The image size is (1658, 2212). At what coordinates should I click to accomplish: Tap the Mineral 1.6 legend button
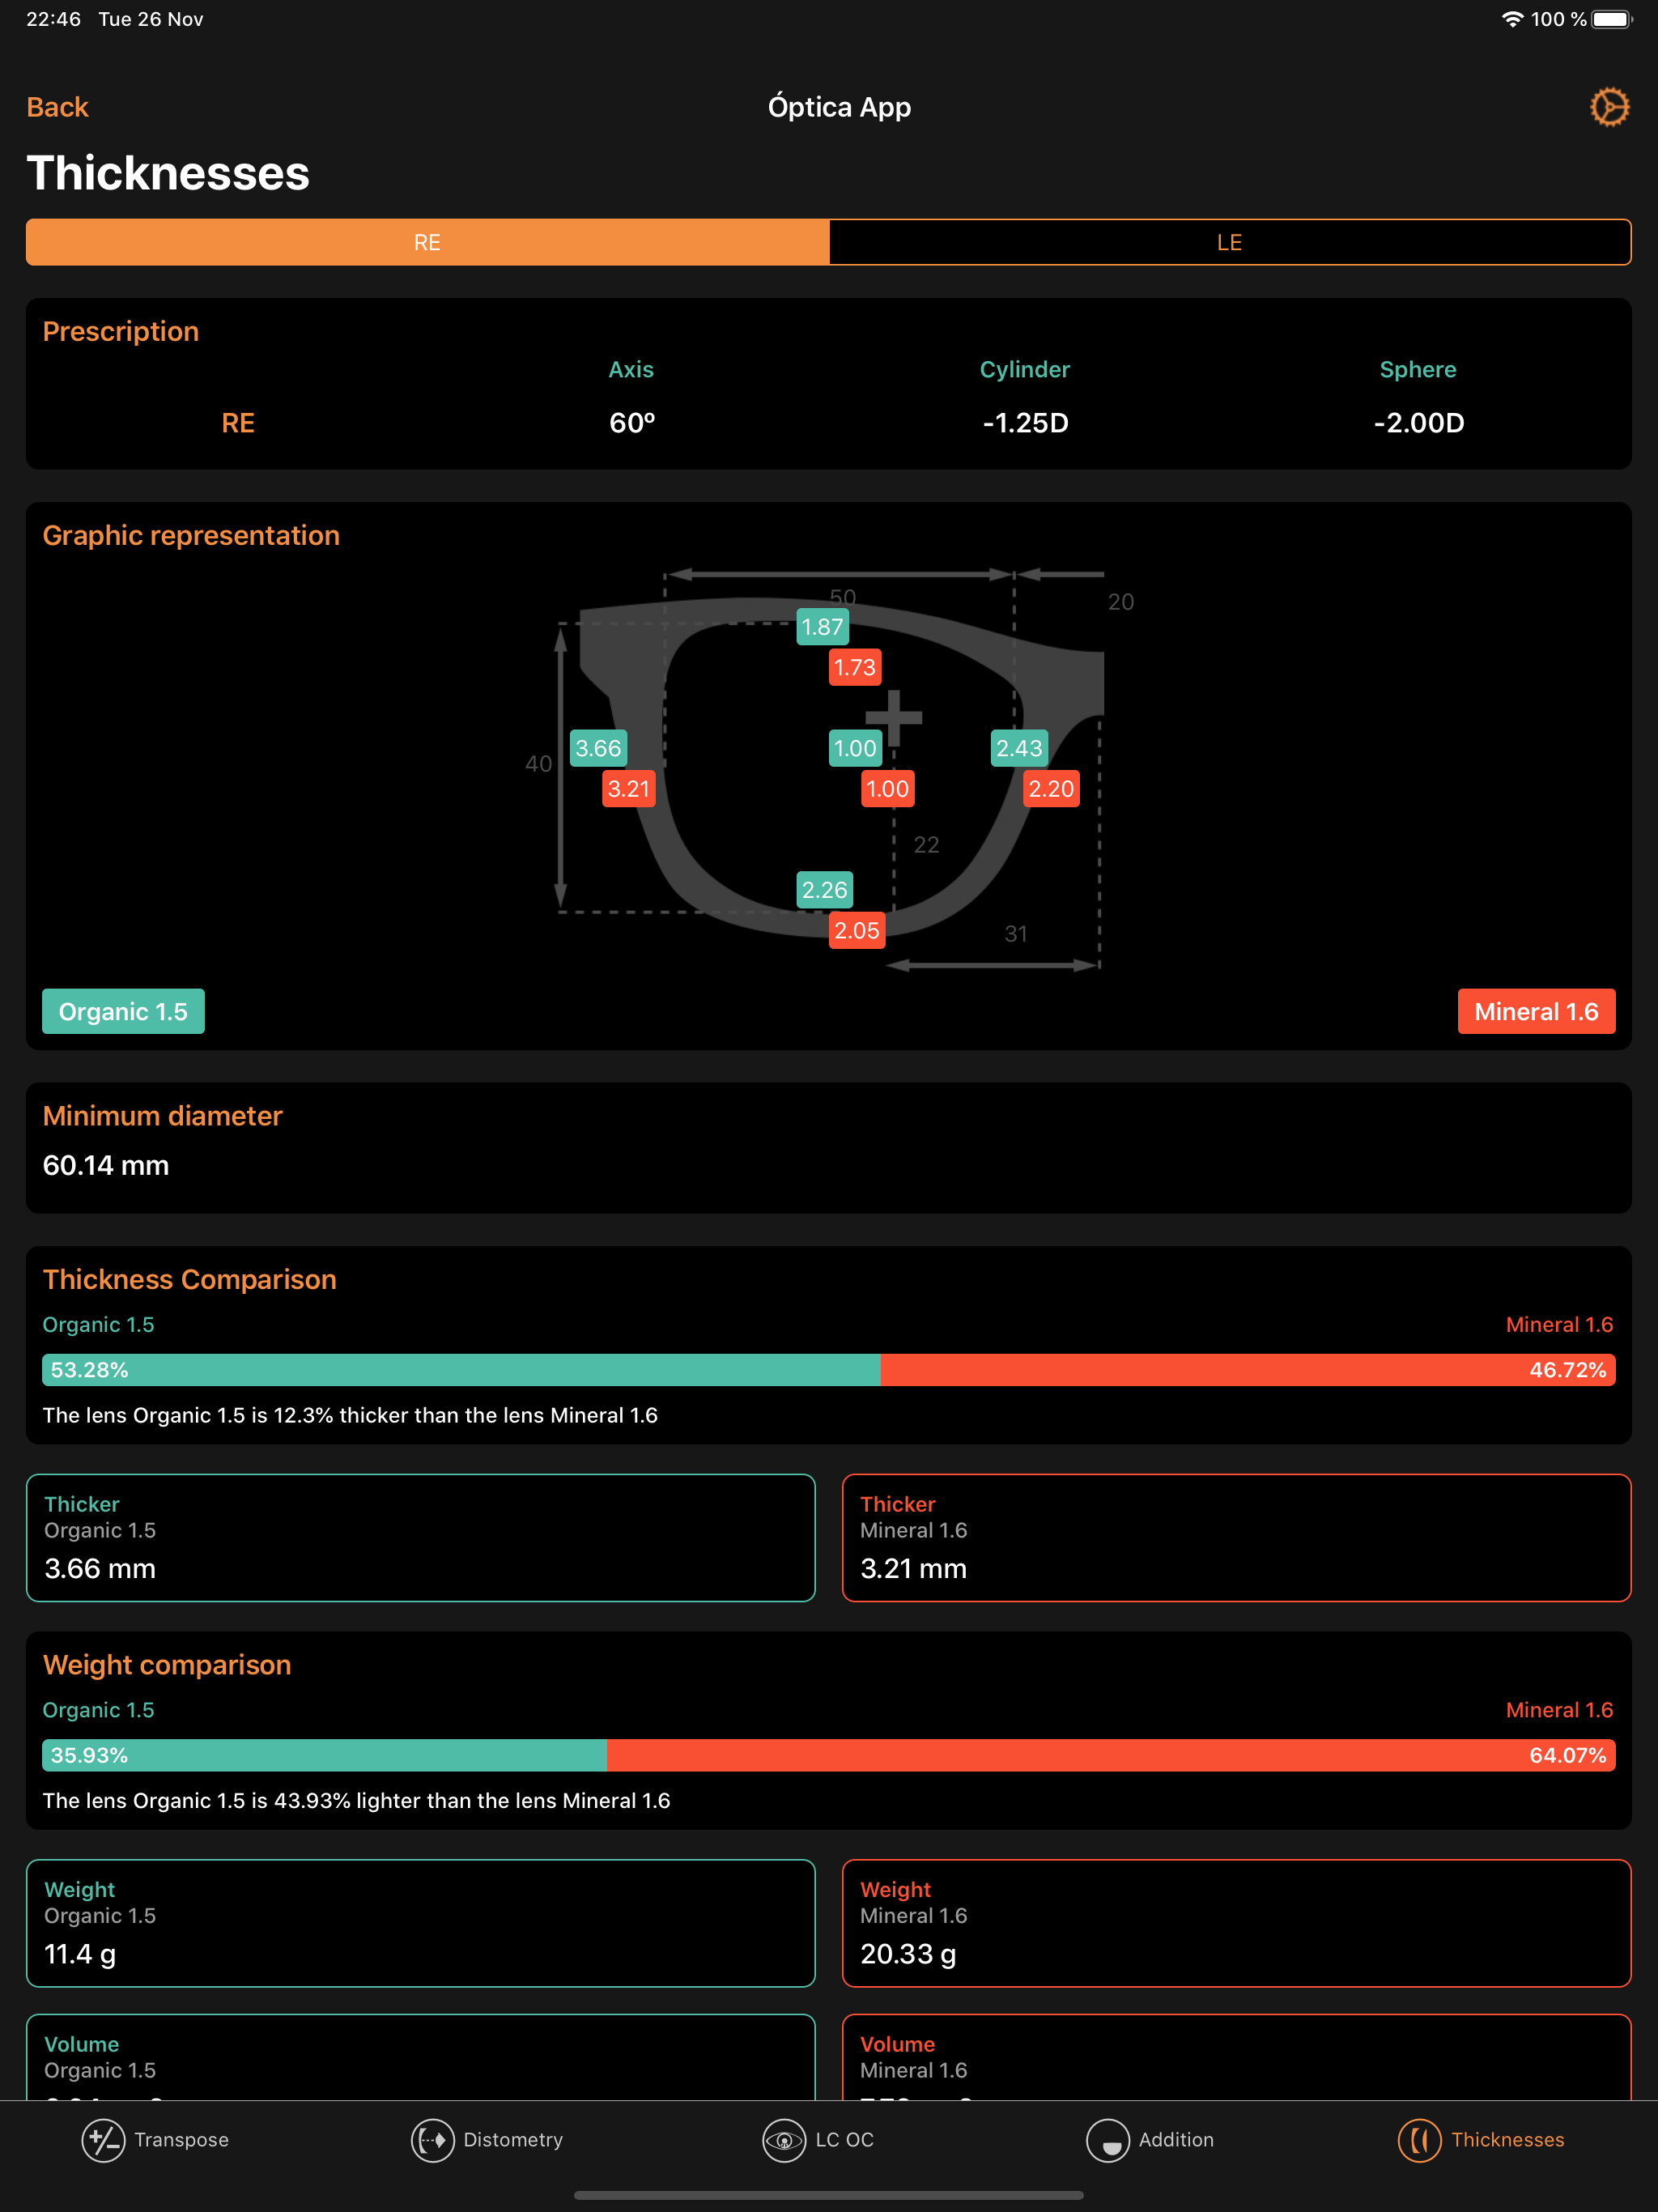(x=1536, y=1011)
